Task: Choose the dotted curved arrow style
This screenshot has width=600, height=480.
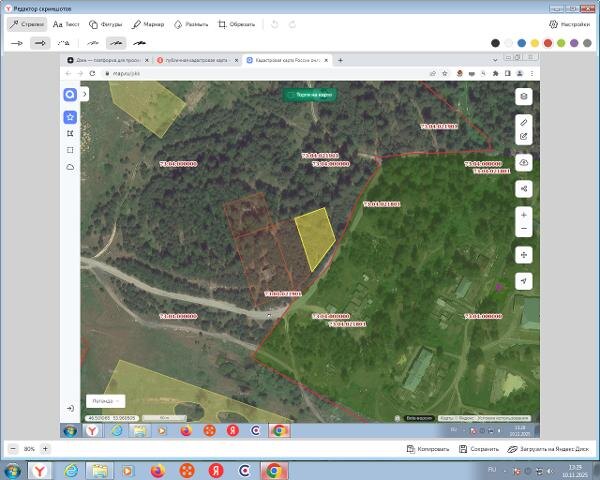Action: coord(63,43)
